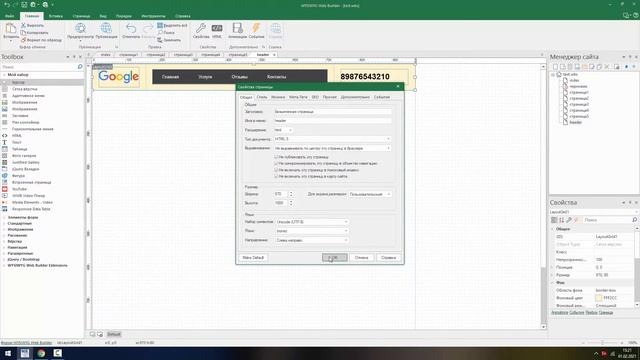This screenshot has height=360, width=640.
Task: Switch to the Стиль dialog tab
Action: tap(262, 97)
